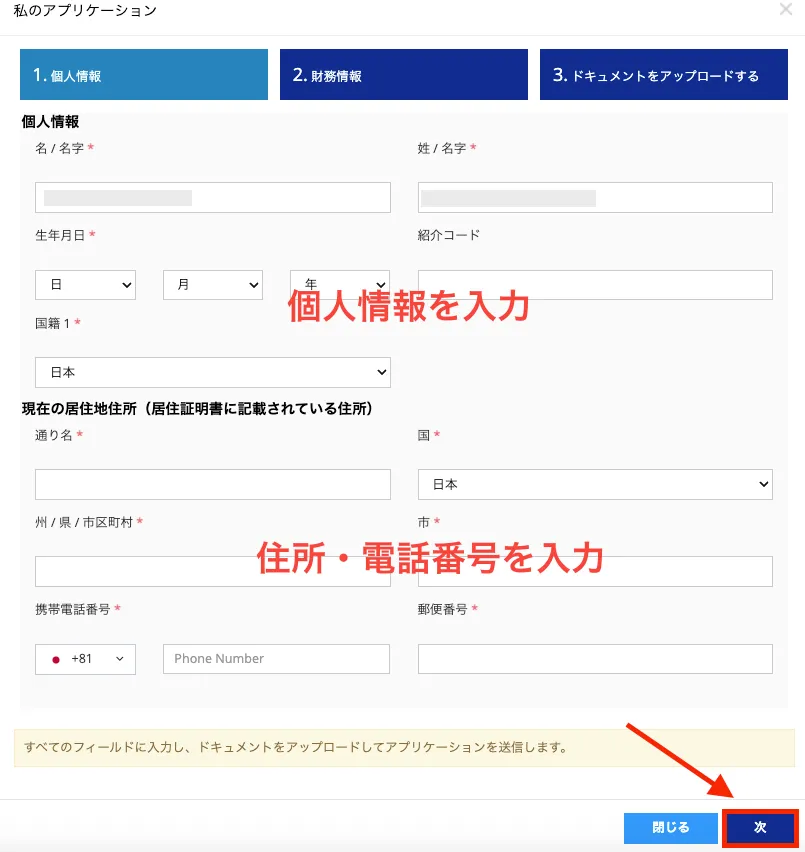Click the 通り名 street name field
This screenshot has height=852, width=805.
point(212,484)
